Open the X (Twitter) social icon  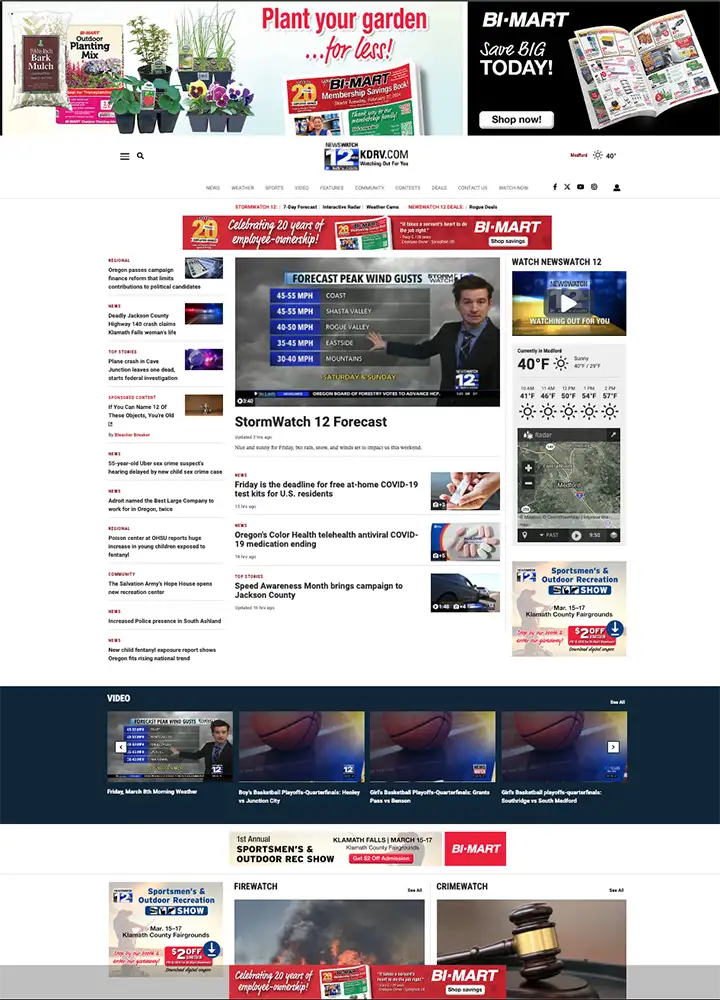click(x=567, y=187)
